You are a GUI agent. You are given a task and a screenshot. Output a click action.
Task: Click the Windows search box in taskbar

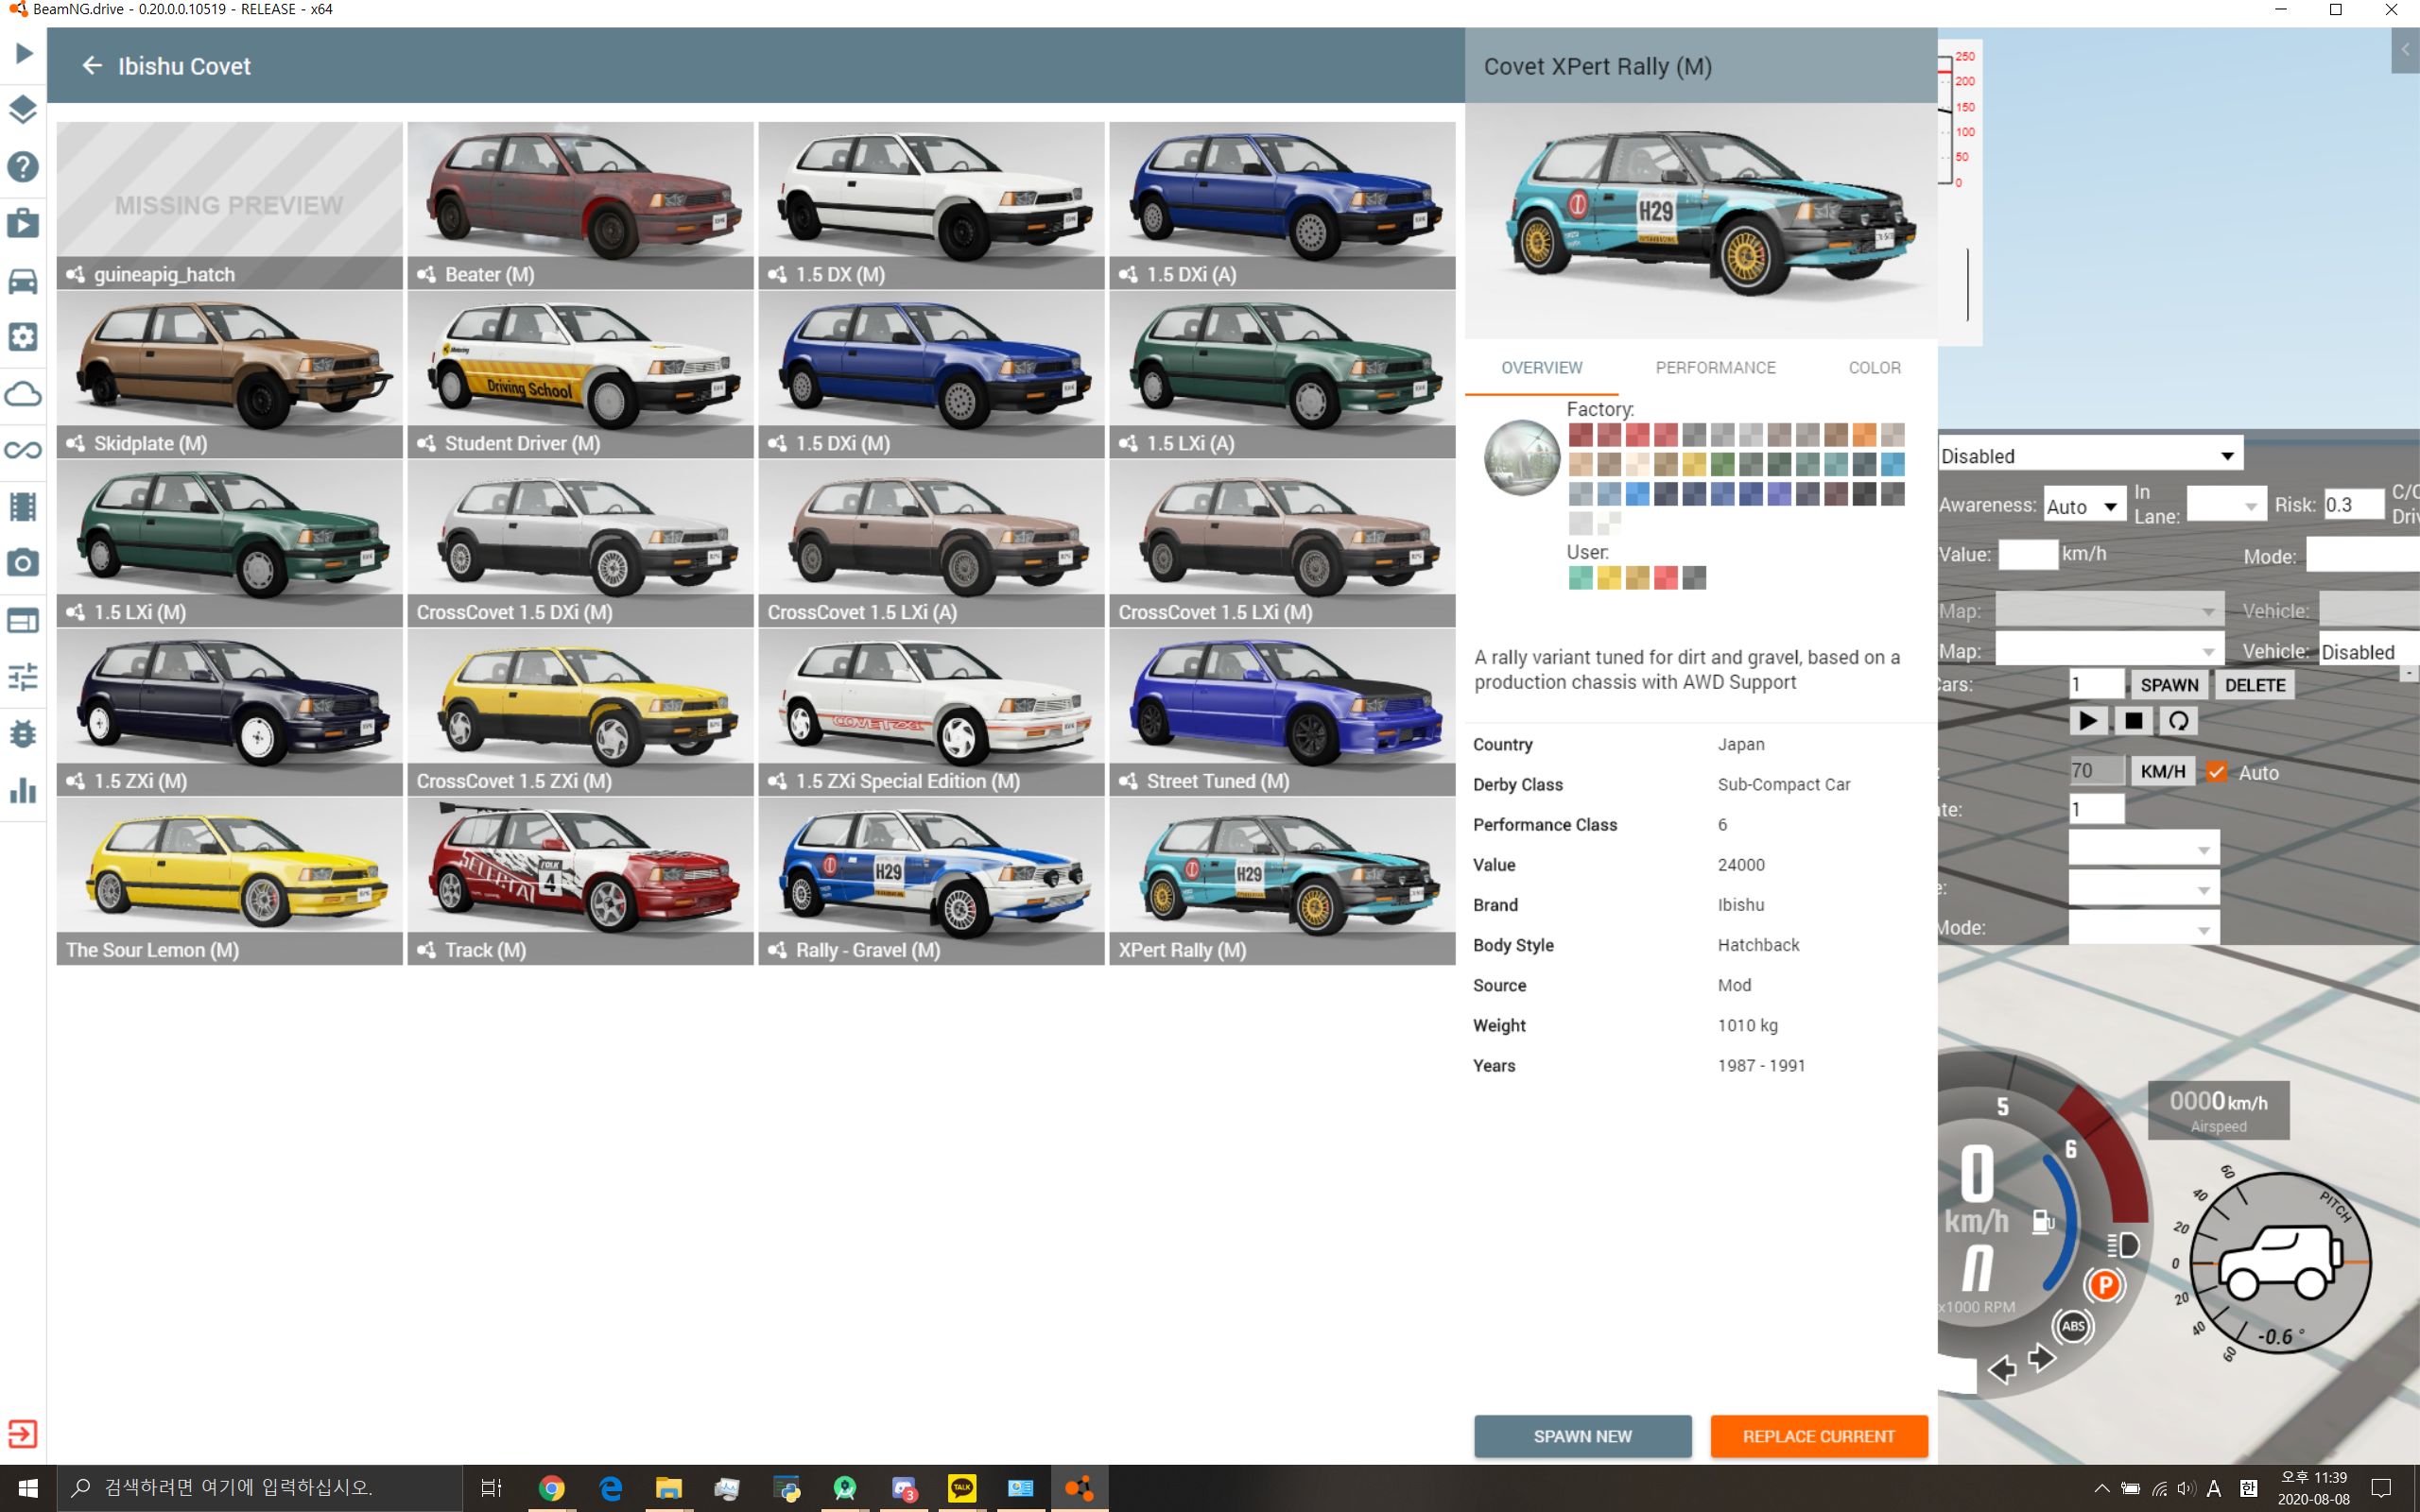pyautogui.click(x=260, y=1488)
